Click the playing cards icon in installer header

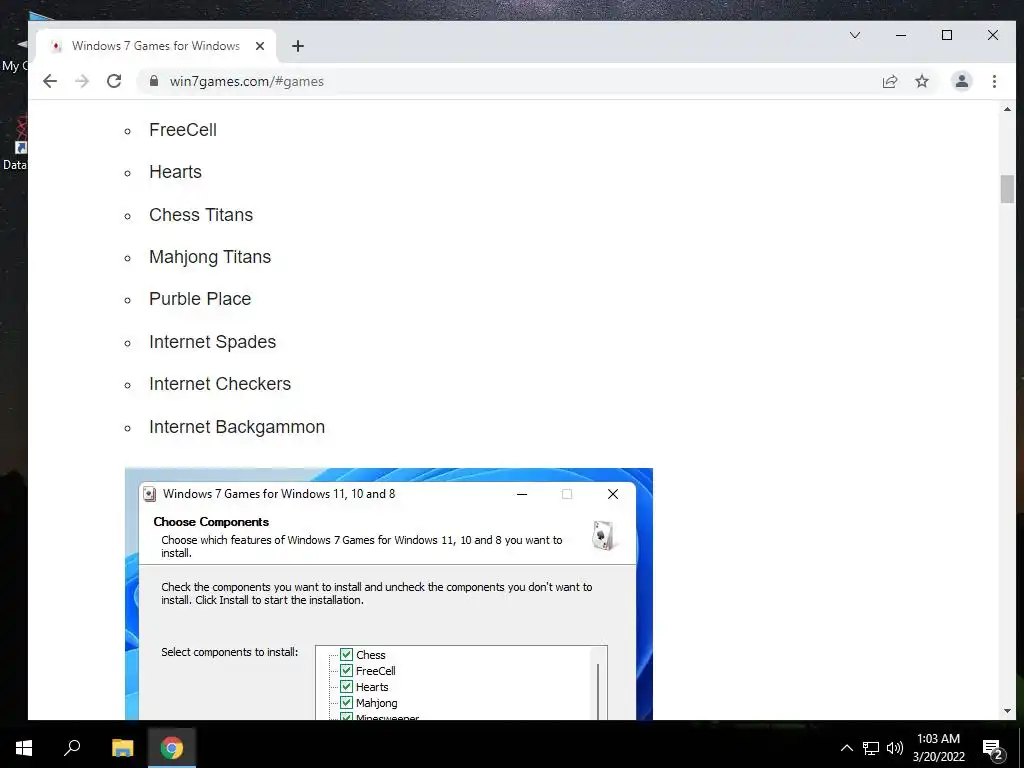coord(603,536)
